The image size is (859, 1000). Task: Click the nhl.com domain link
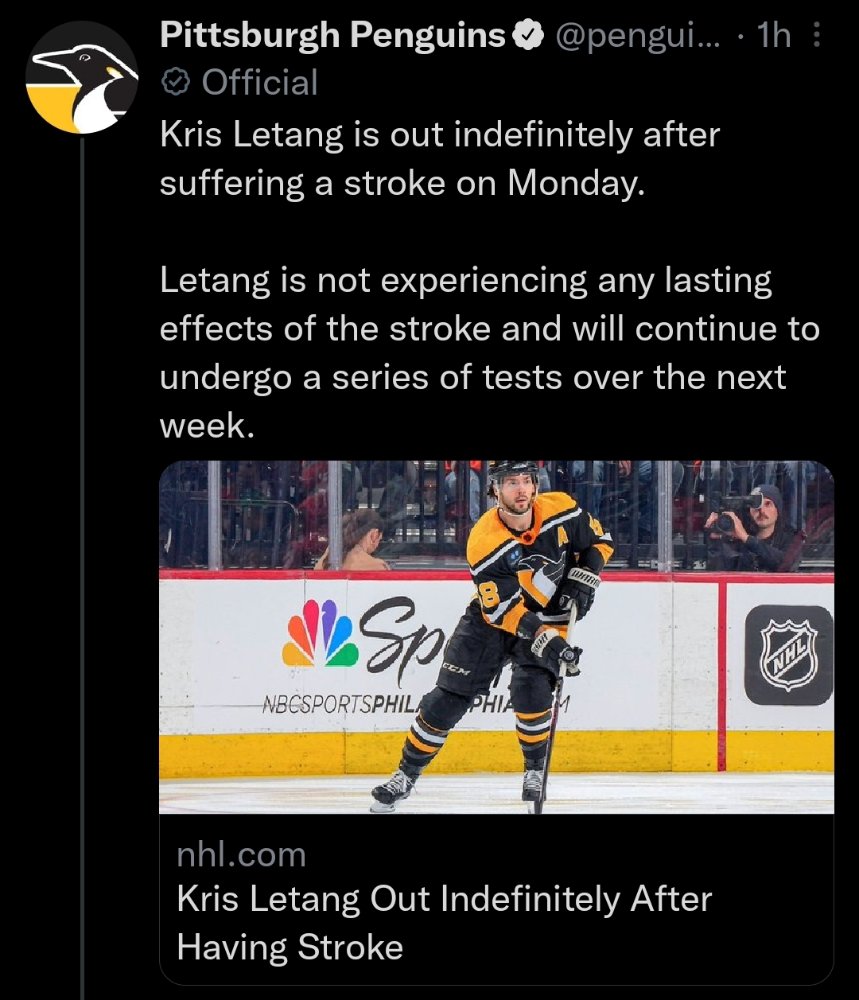tap(241, 855)
